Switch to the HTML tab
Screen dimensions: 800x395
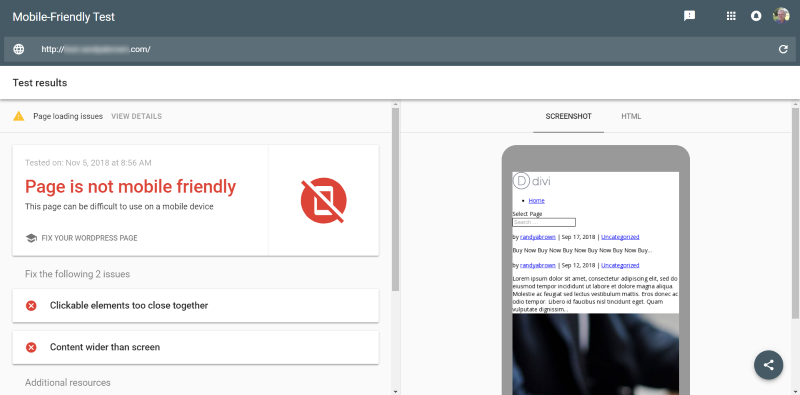631,116
